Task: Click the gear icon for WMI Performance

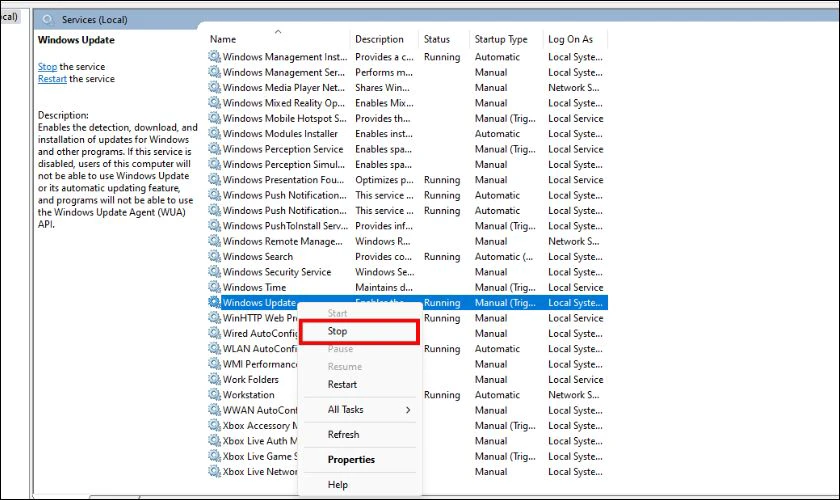Action: coord(214,364)
